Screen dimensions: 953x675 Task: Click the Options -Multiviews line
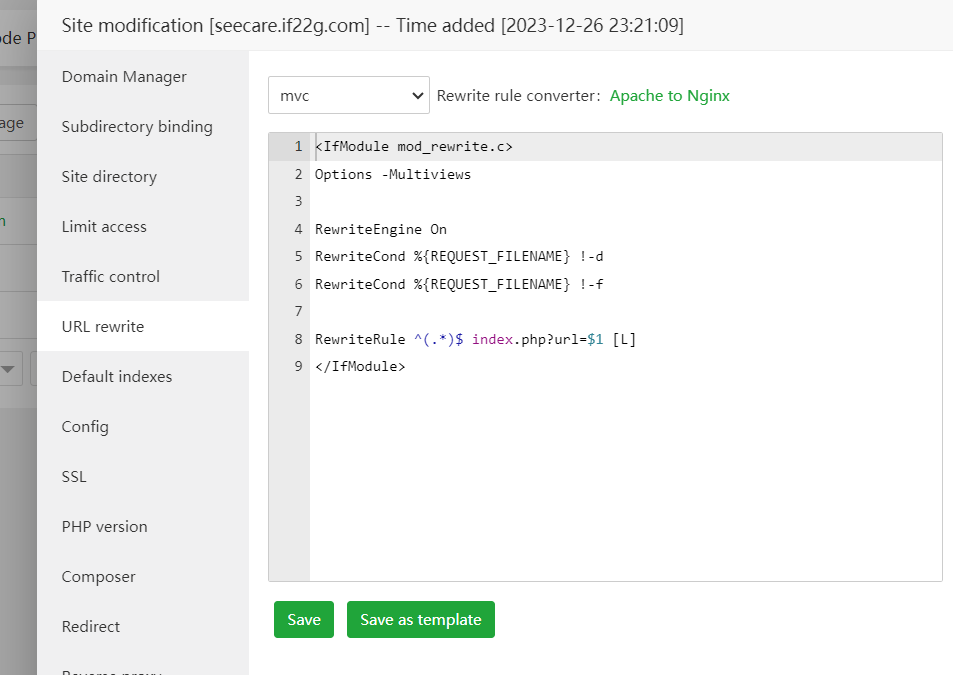392,175
